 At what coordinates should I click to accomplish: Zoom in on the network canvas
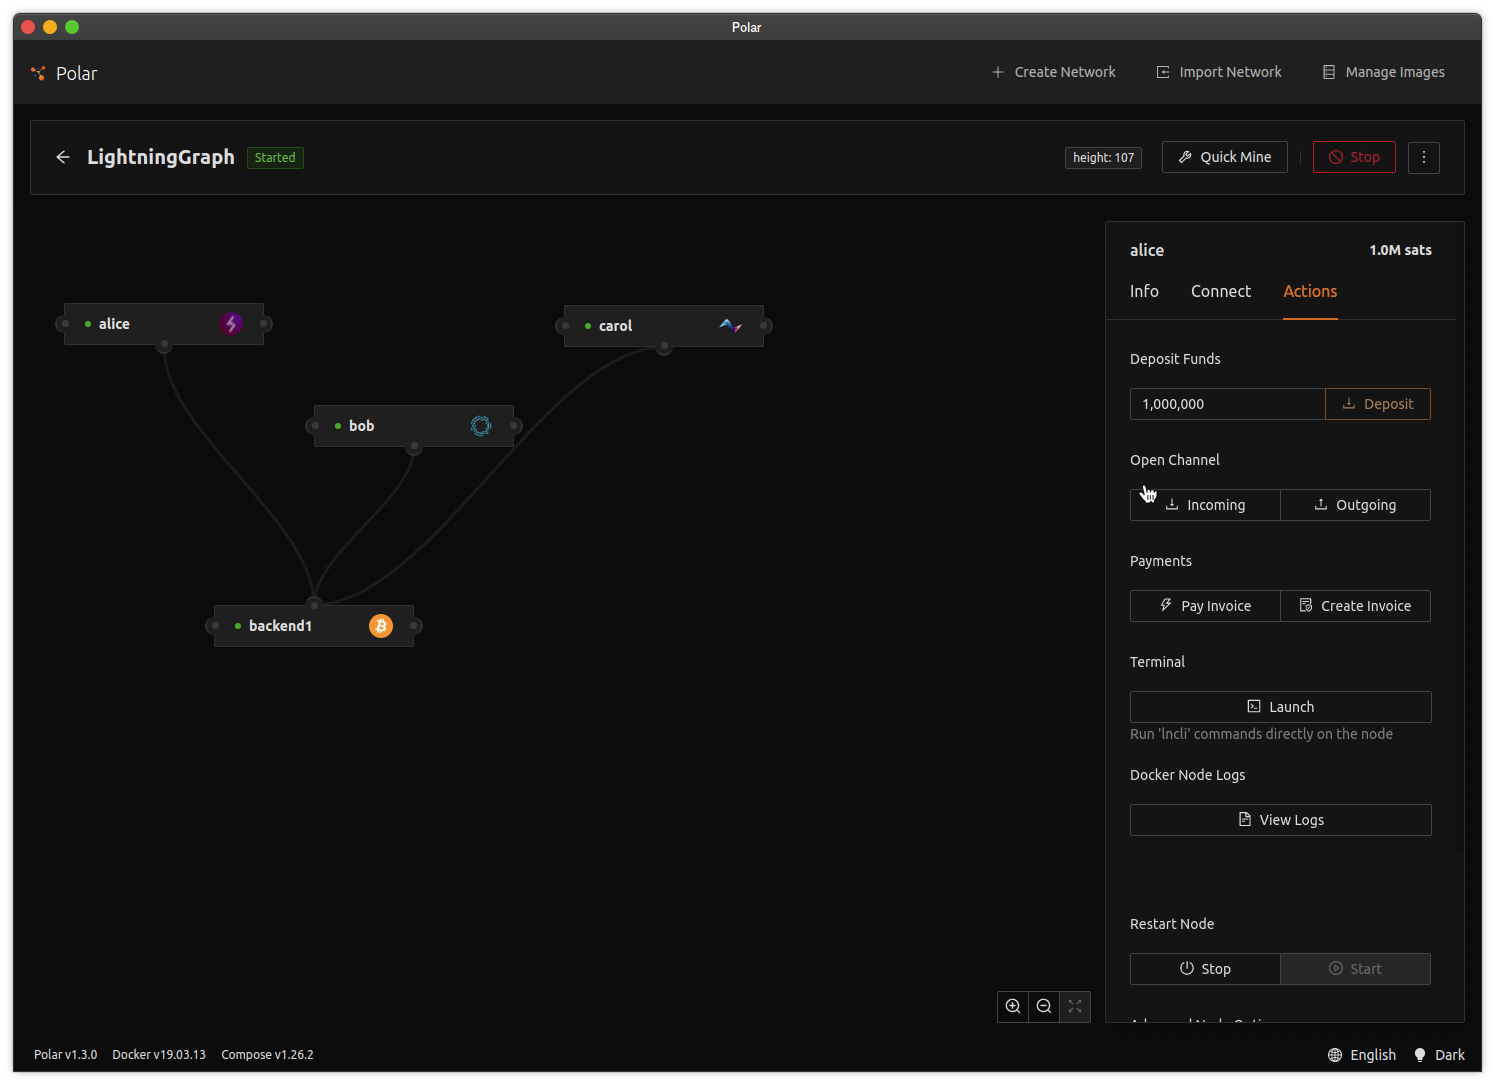click(1013, 1006)
